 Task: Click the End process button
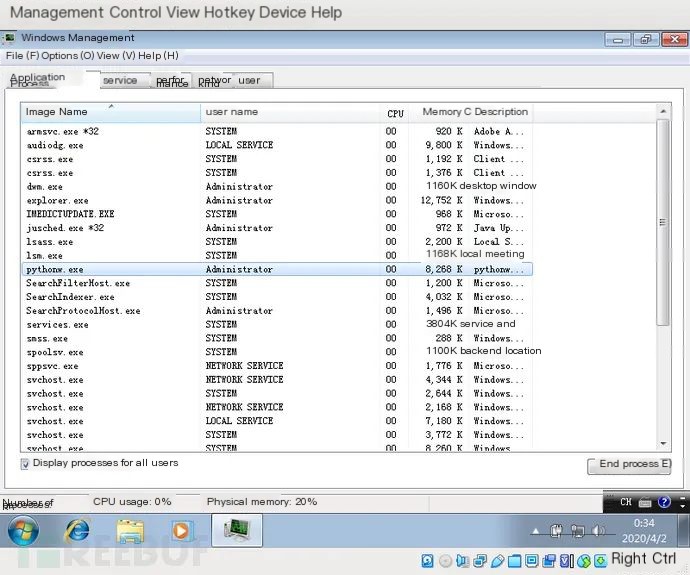pyautogui.click(x=629, y=465)
